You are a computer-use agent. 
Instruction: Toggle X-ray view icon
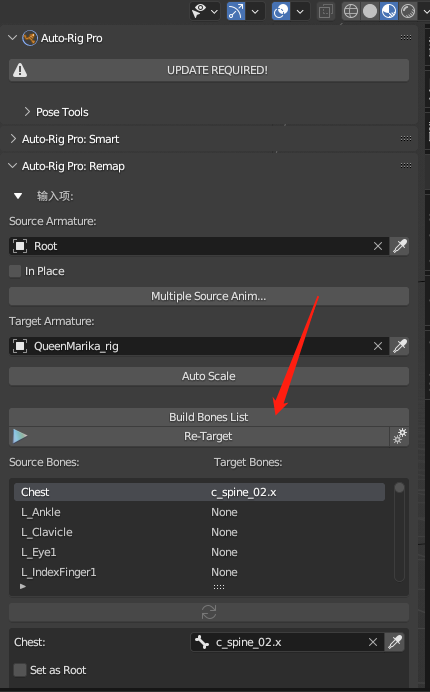(326, 11)
